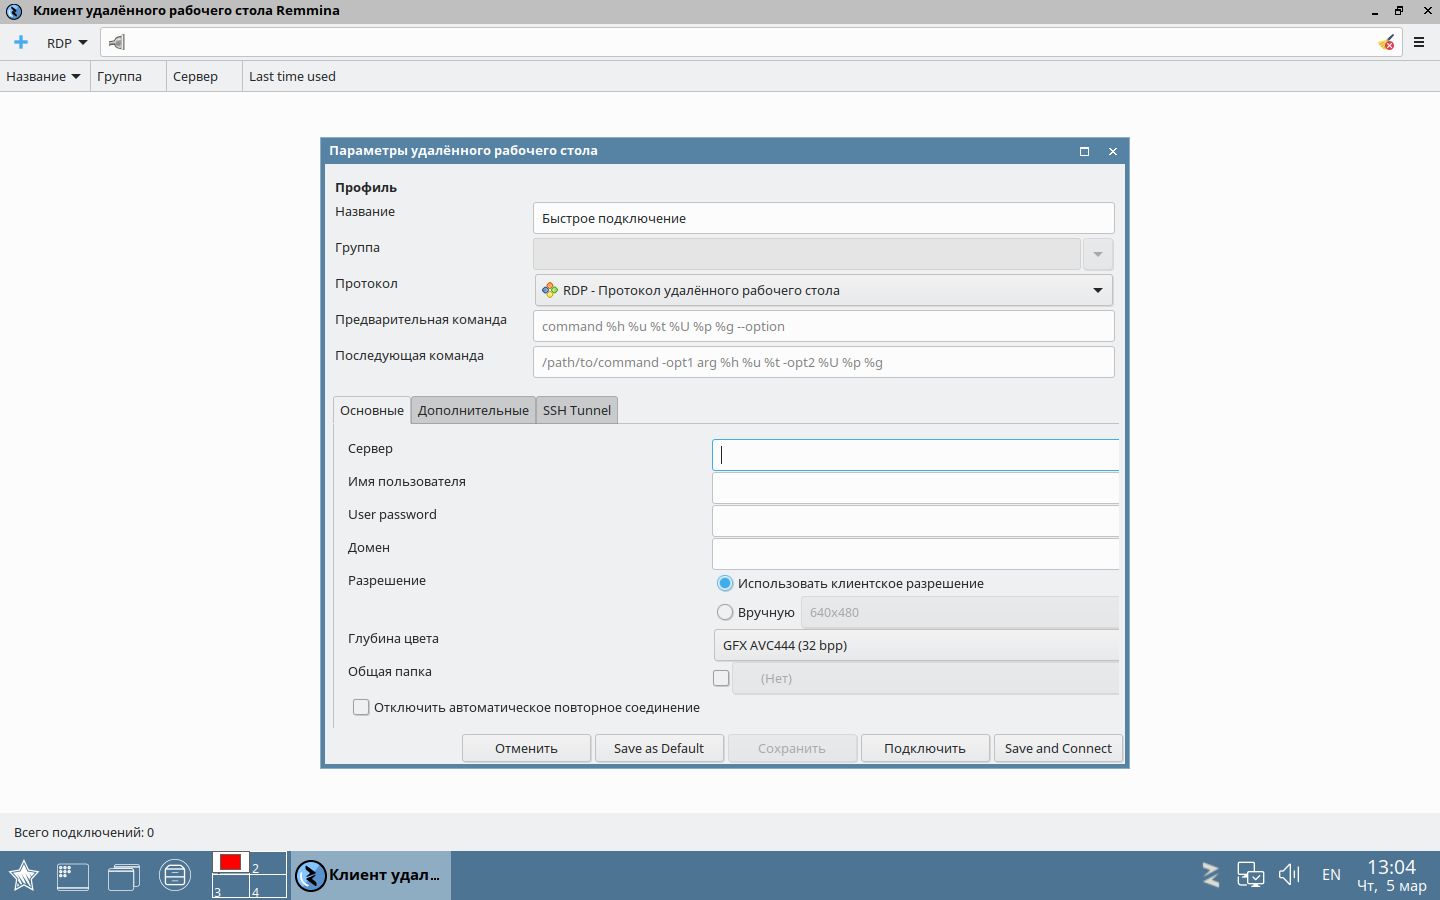Open the network connection tray icon
1440x900 pixels.
(x=1250, y=875)
